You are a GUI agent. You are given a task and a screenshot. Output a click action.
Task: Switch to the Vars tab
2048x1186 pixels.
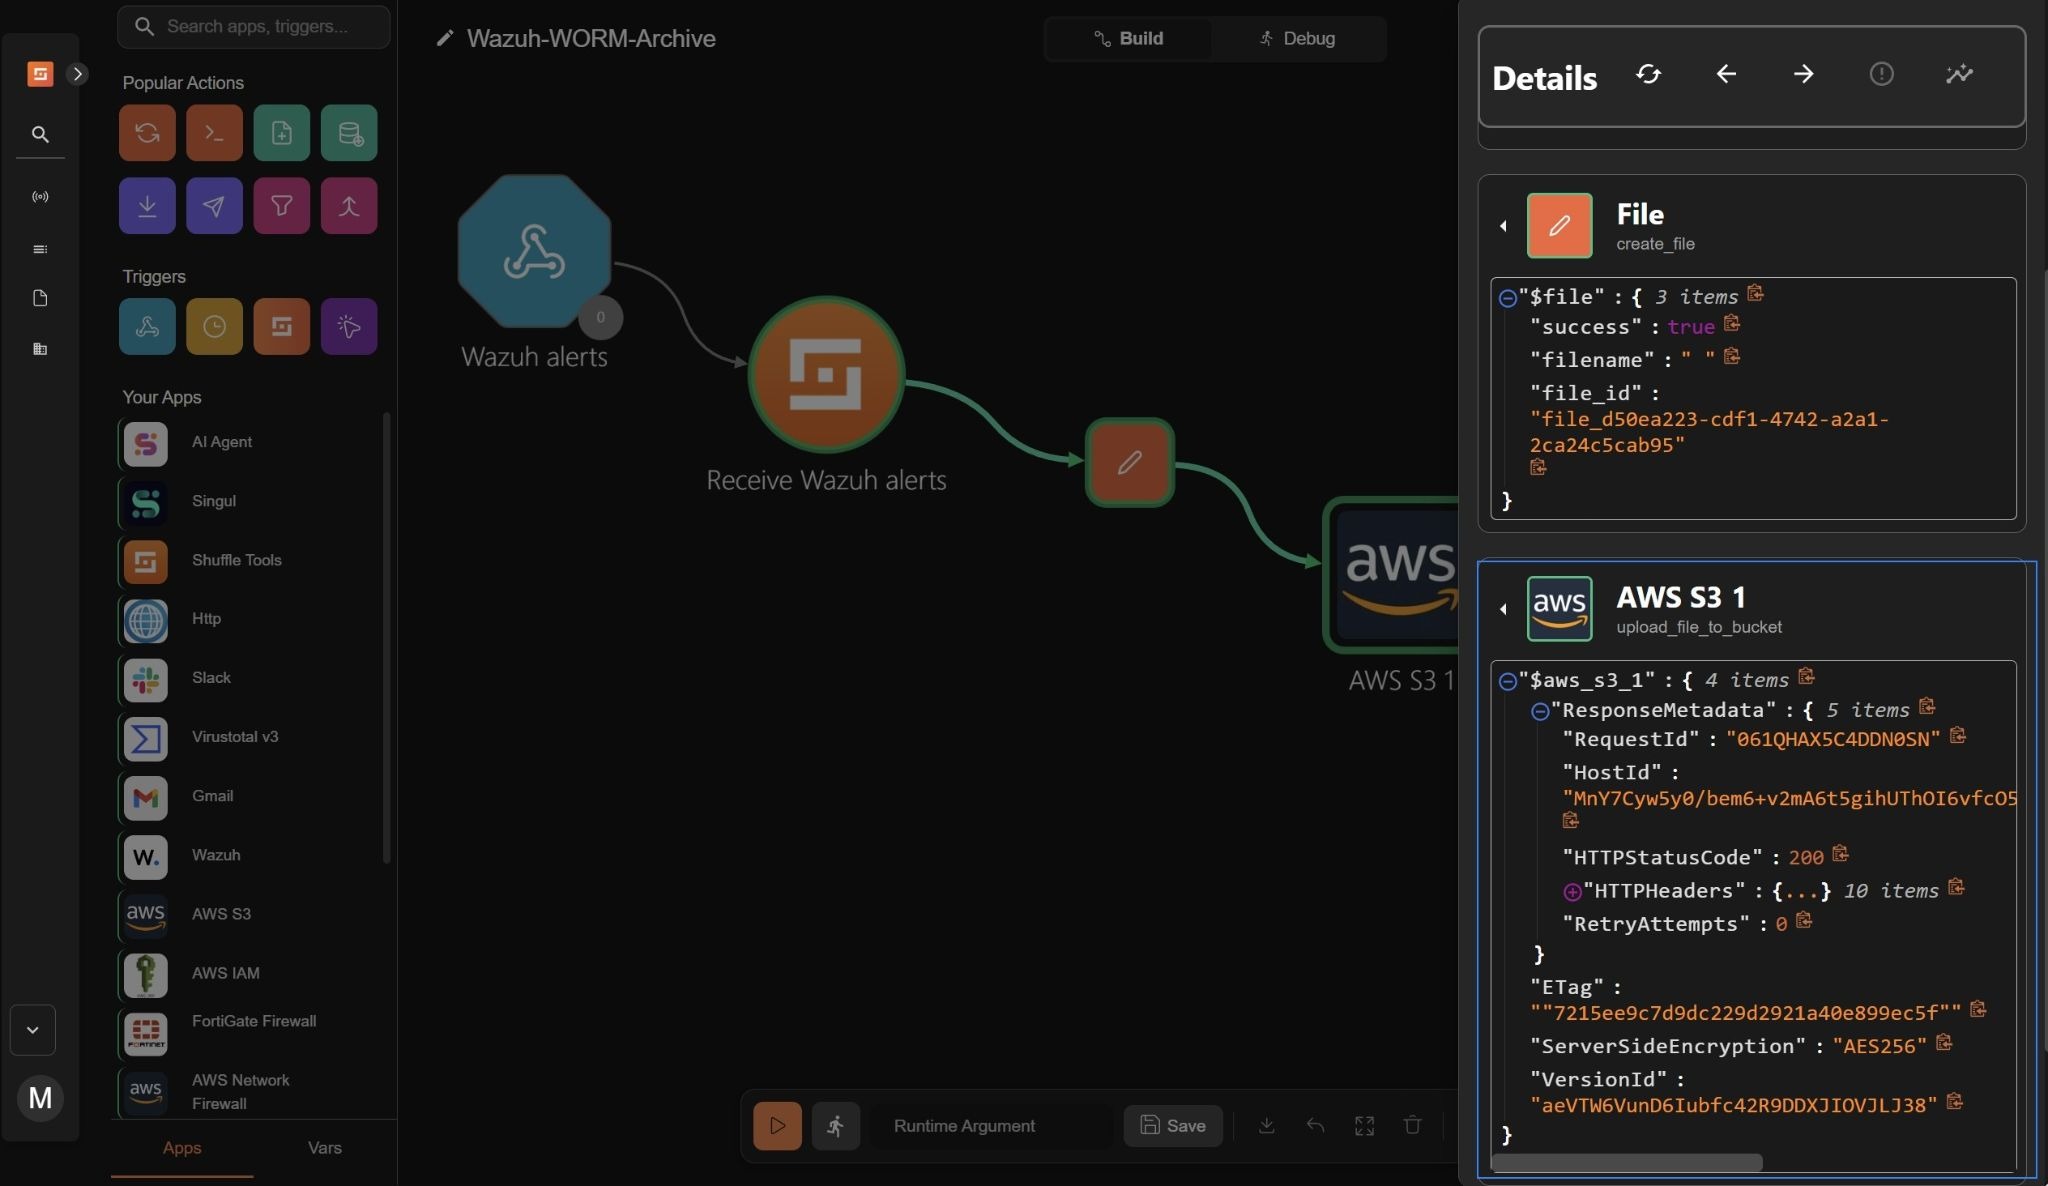[x=325, y=1148]
